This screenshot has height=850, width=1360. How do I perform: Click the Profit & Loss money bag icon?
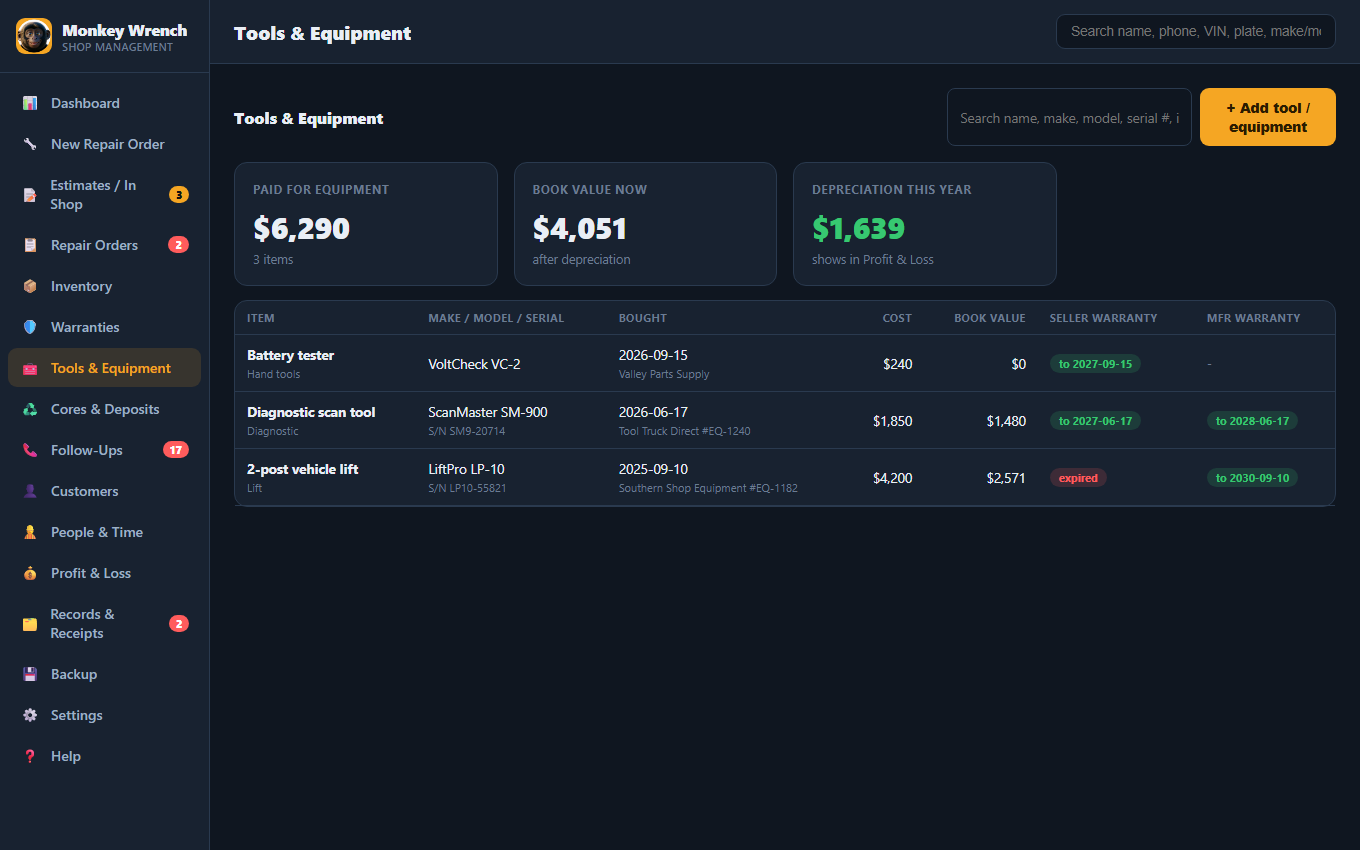[x=30, y=573]
